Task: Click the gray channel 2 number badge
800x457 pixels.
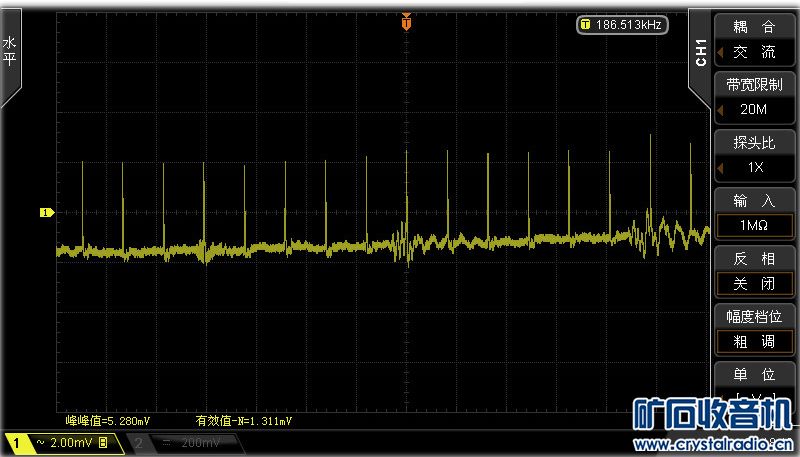Action: coord(141,442)
